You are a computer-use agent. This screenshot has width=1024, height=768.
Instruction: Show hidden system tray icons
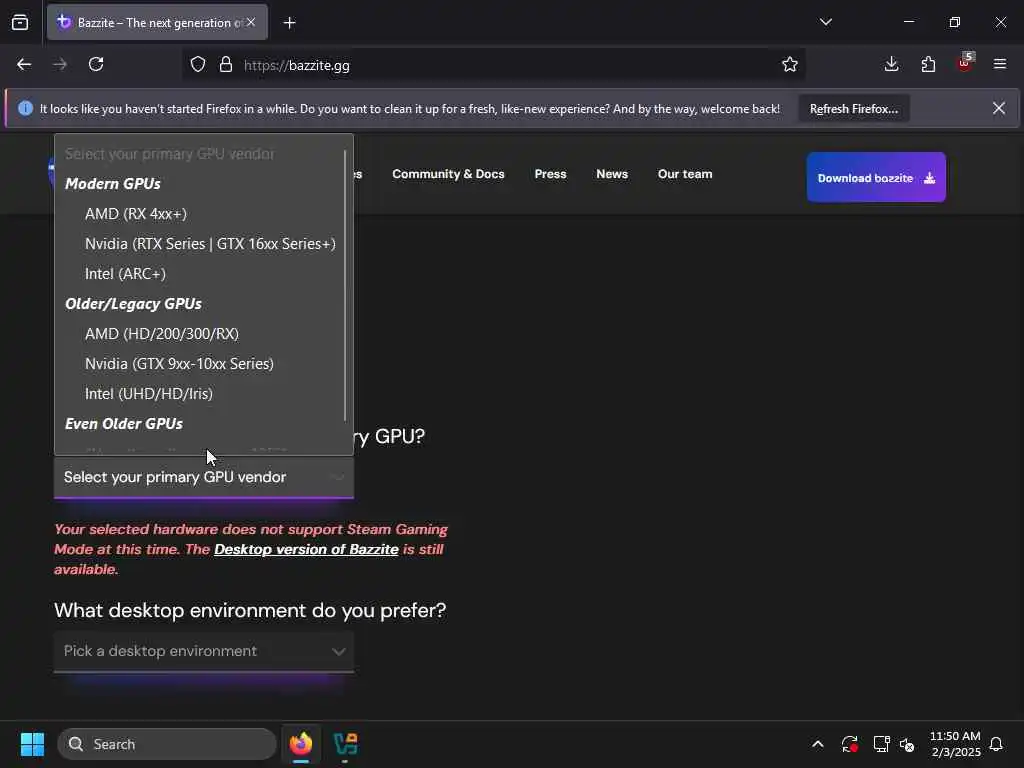click(x=818, y=744)
